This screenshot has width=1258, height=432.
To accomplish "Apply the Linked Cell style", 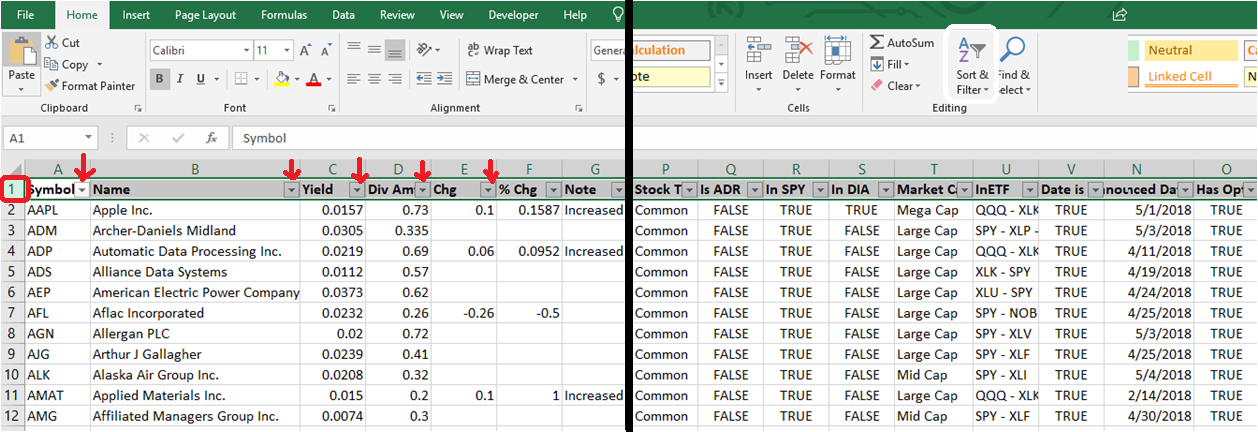I will click(x=1183, y=76).
